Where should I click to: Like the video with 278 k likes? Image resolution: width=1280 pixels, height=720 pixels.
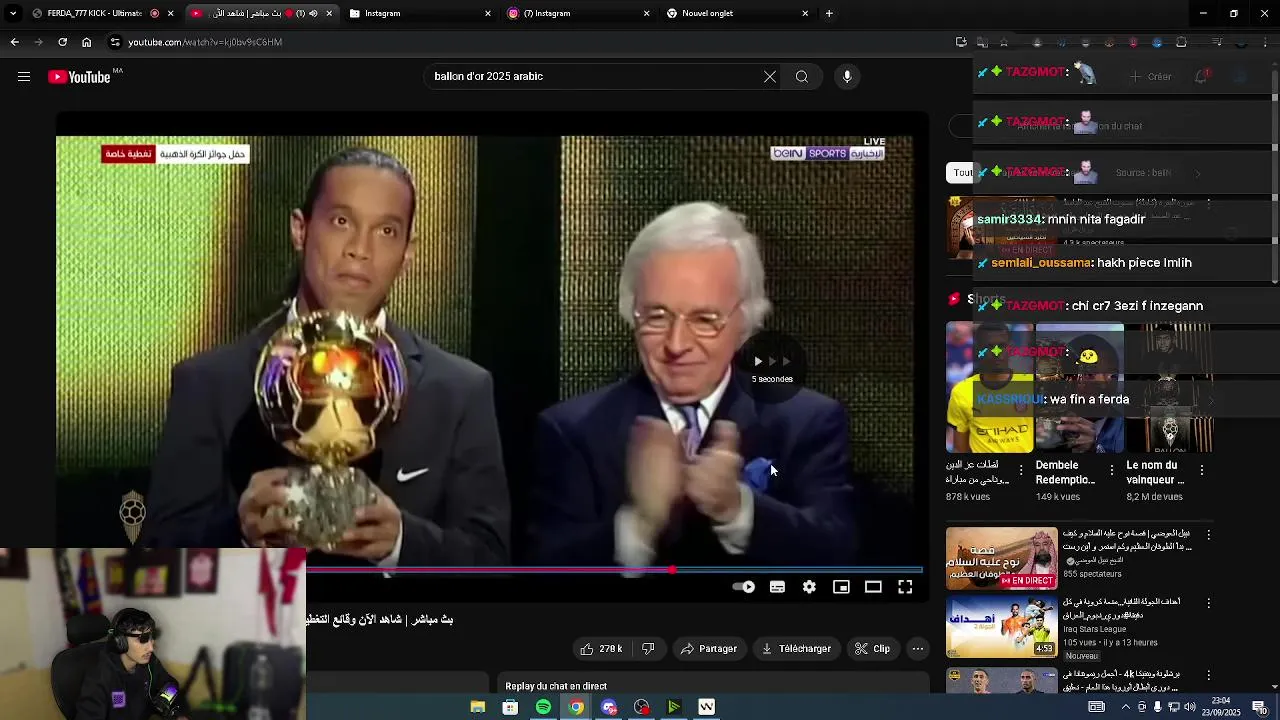click(x=600, y=649)
